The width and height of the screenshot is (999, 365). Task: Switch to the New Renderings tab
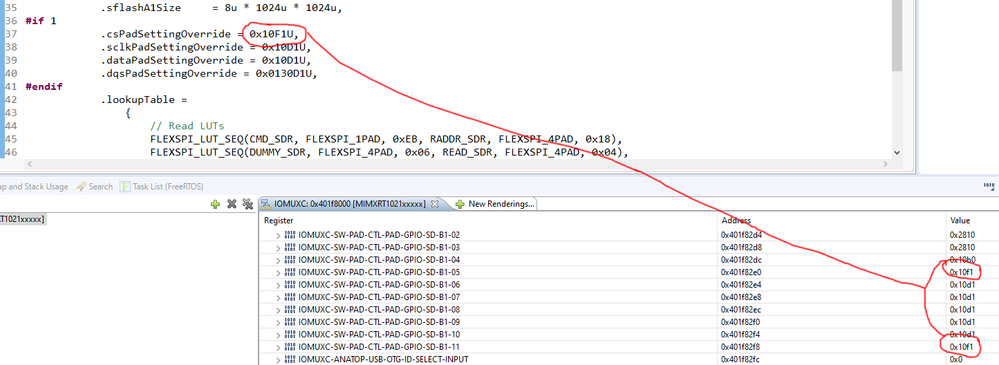point(496,204)
